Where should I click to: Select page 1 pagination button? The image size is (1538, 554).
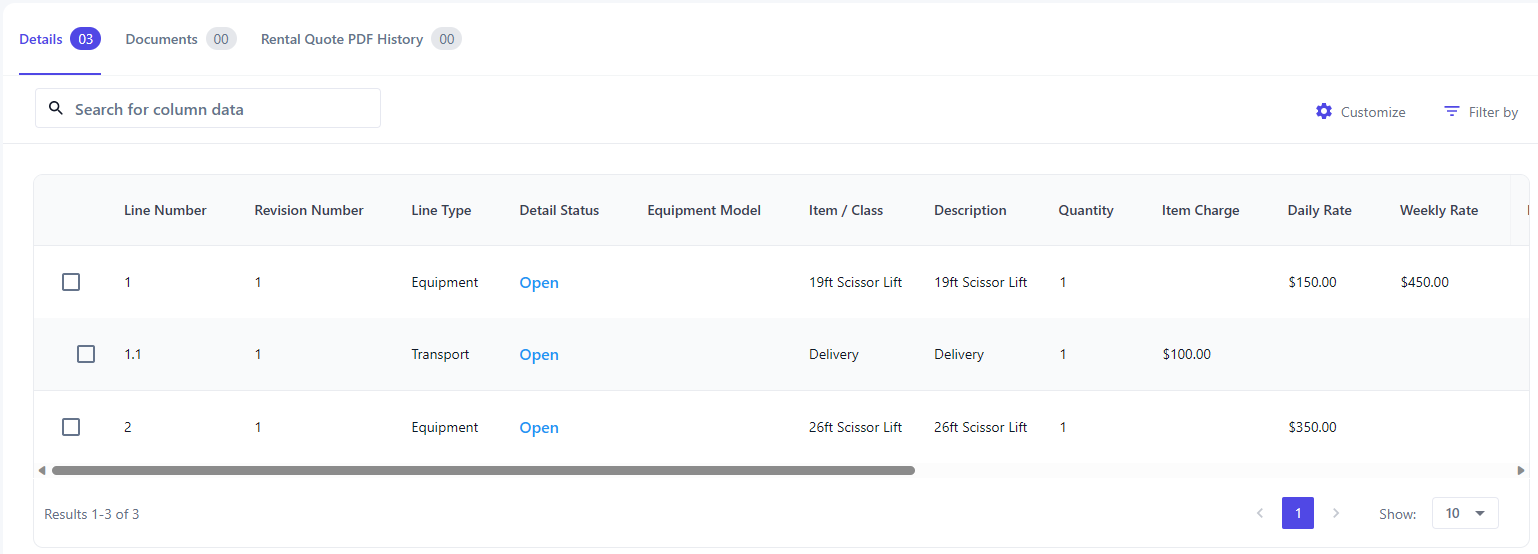click(x=1298, y=513)
